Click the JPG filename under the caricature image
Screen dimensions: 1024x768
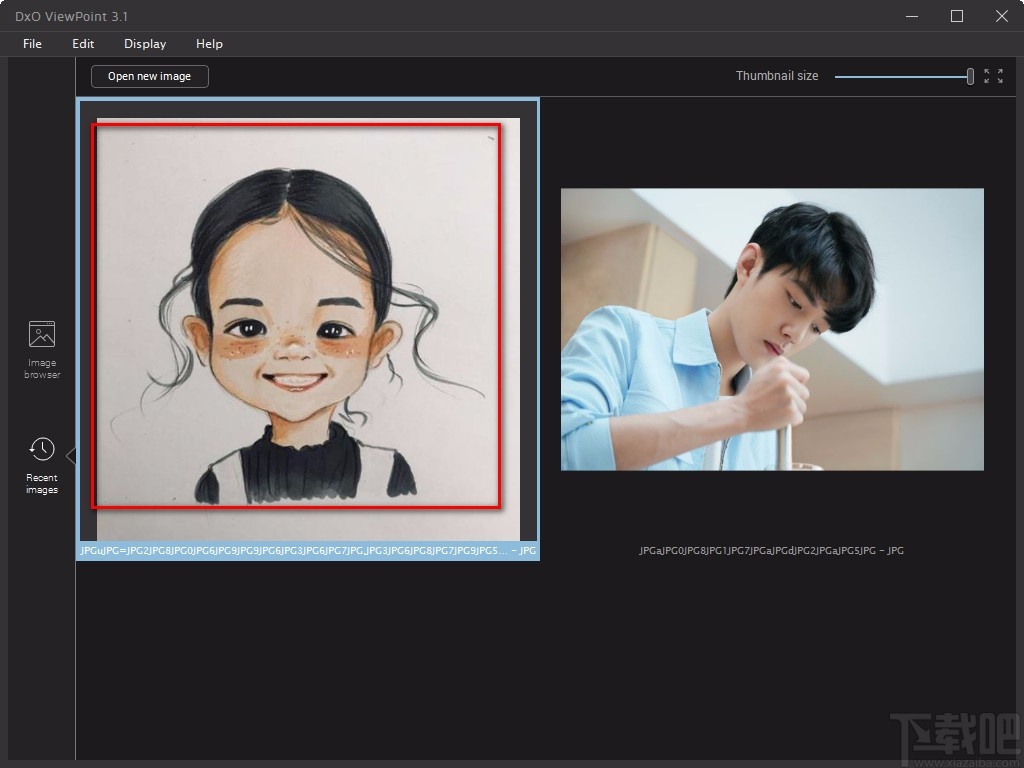pos(307,551)
